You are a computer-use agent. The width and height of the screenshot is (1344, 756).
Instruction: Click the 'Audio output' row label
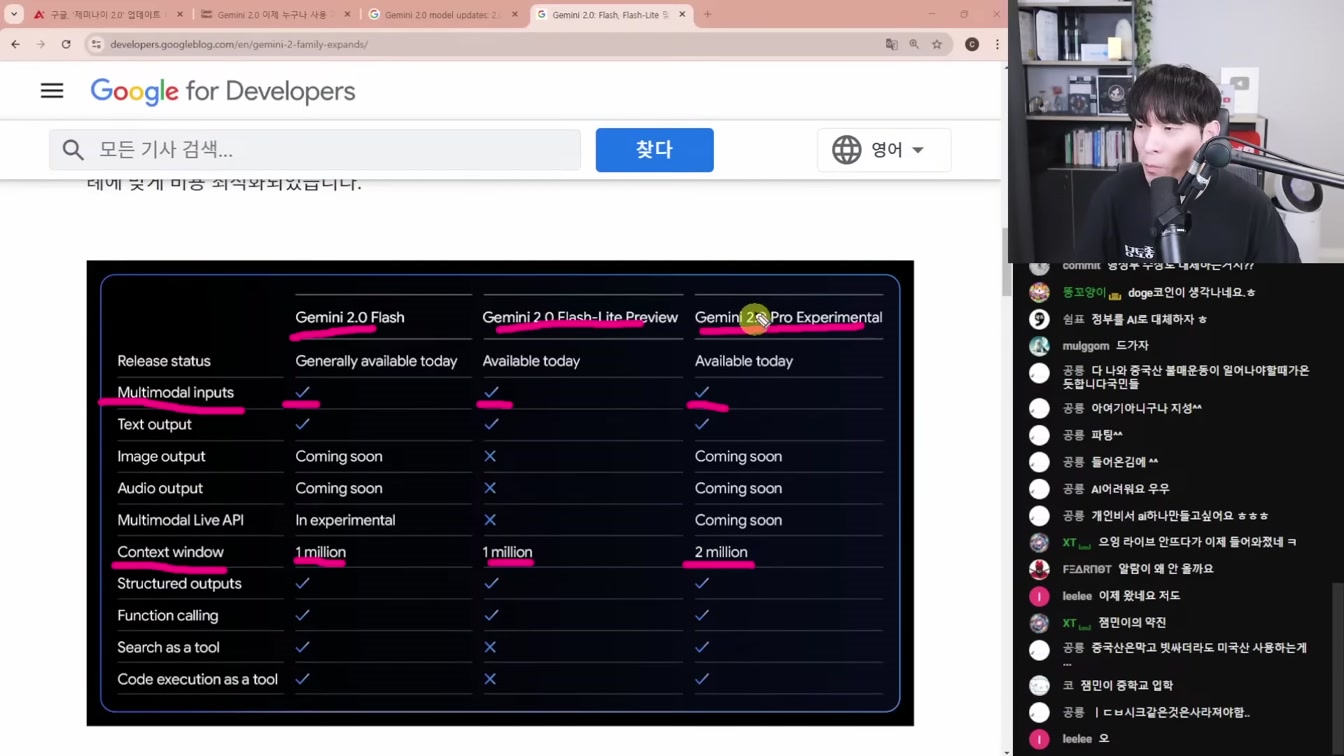pyautogui.click(x=160, y=488)
